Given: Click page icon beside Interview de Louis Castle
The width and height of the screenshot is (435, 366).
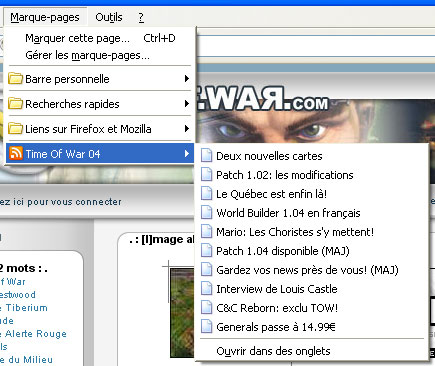Looking at the screenshot, I should [207, 289].
